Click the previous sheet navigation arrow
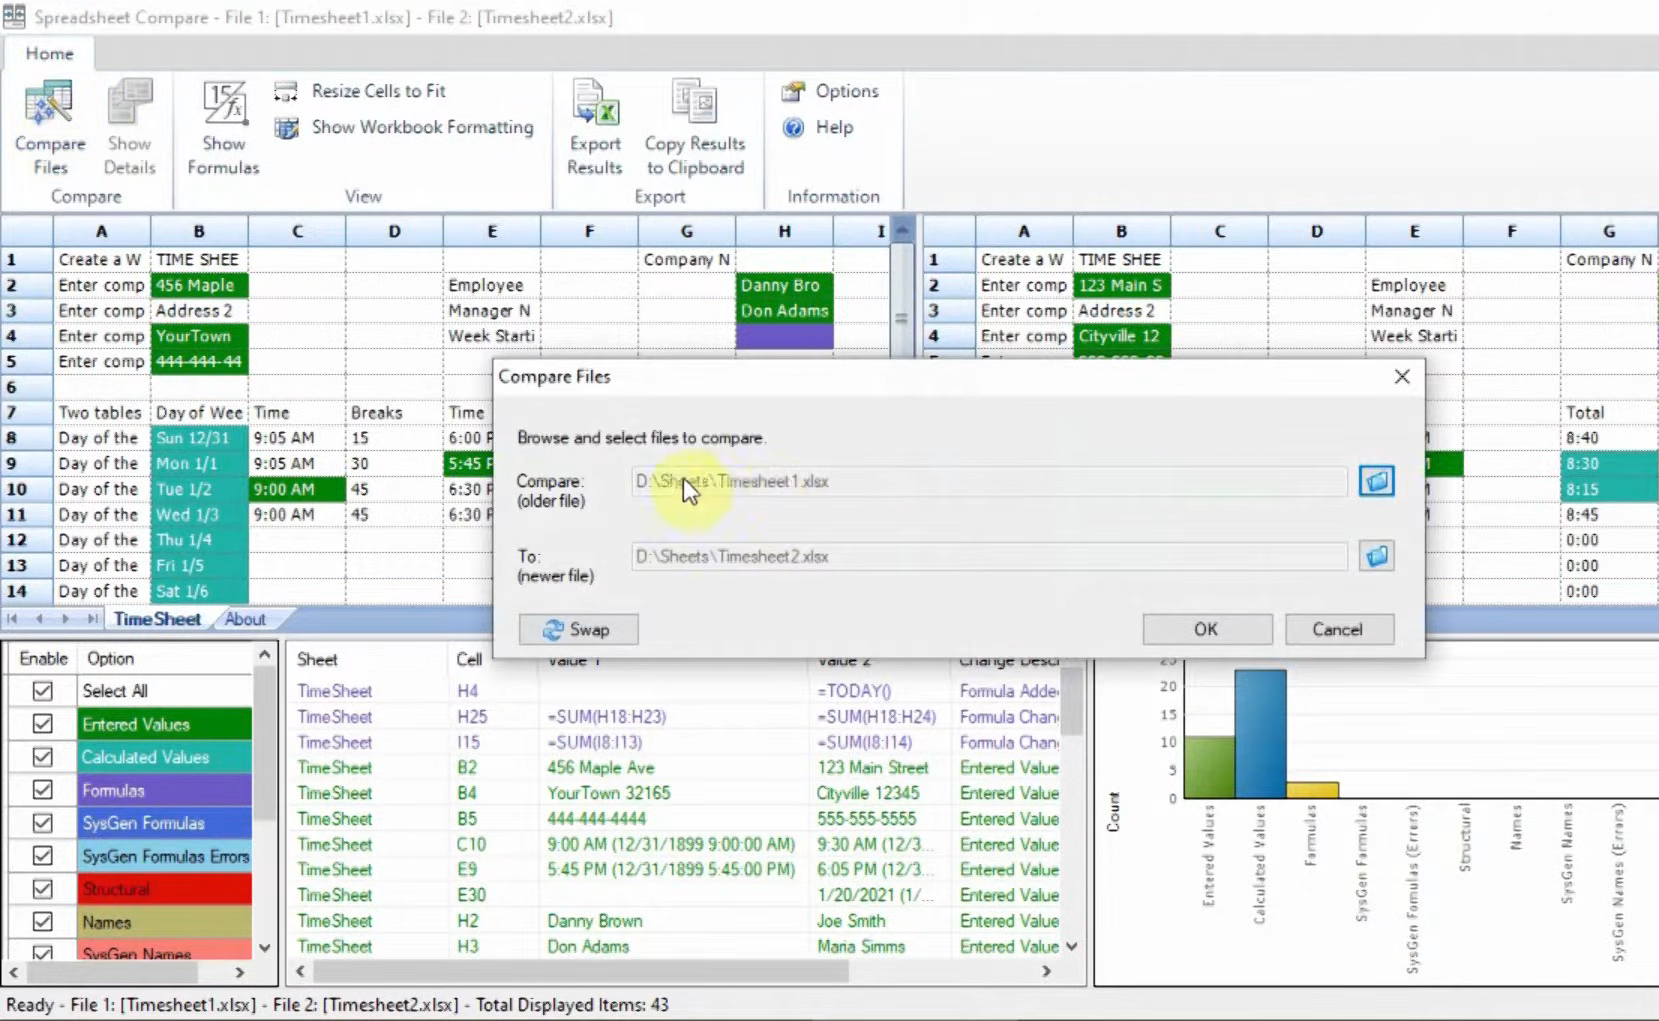This screenshot has height=1021, width=1659. (39, 619)
